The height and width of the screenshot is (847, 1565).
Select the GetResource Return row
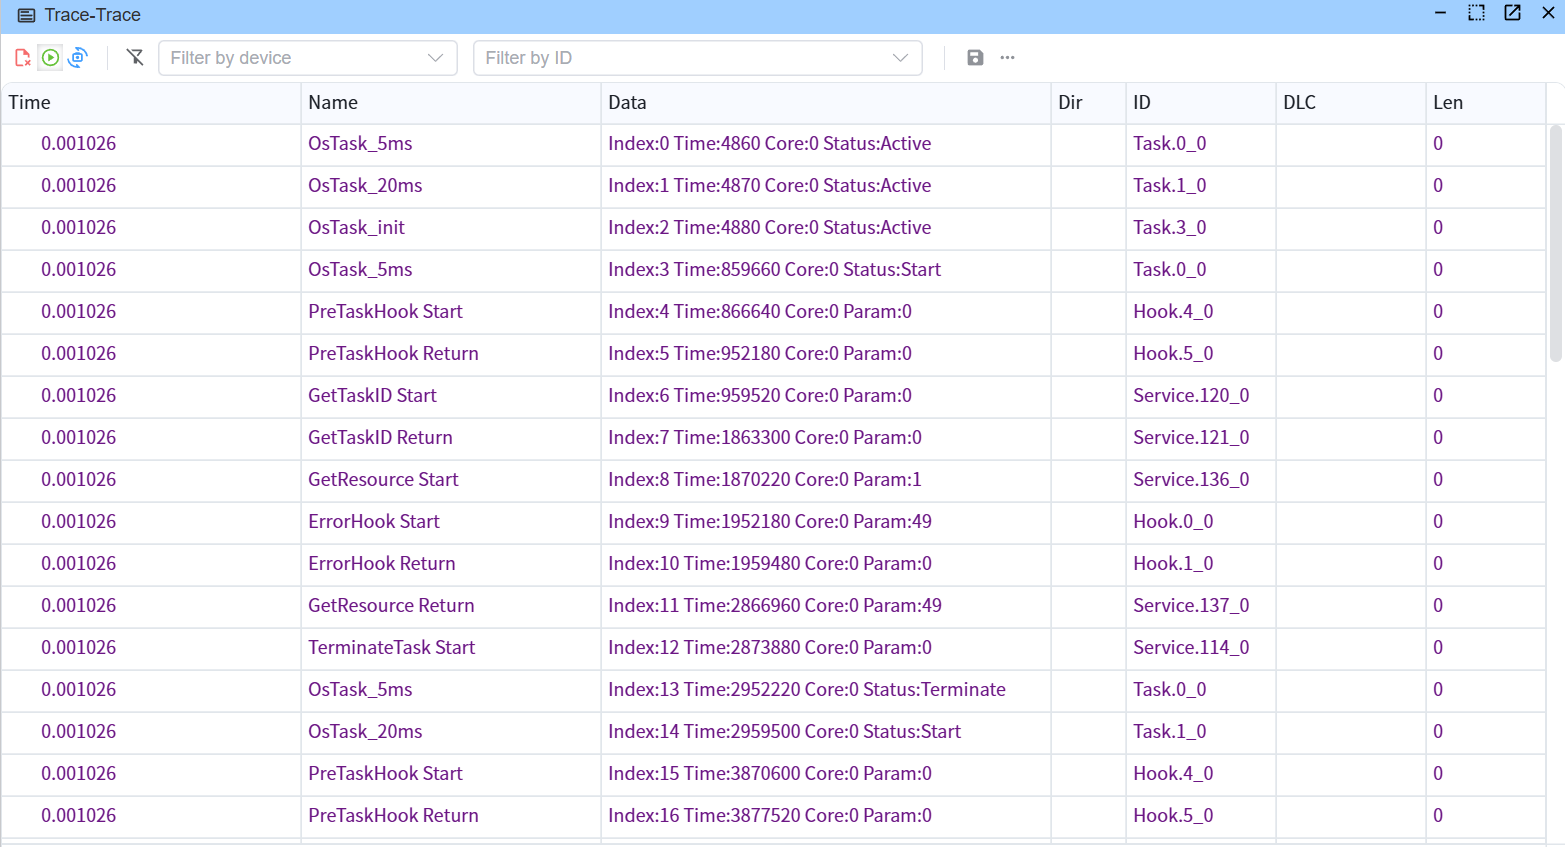(391, 605)
